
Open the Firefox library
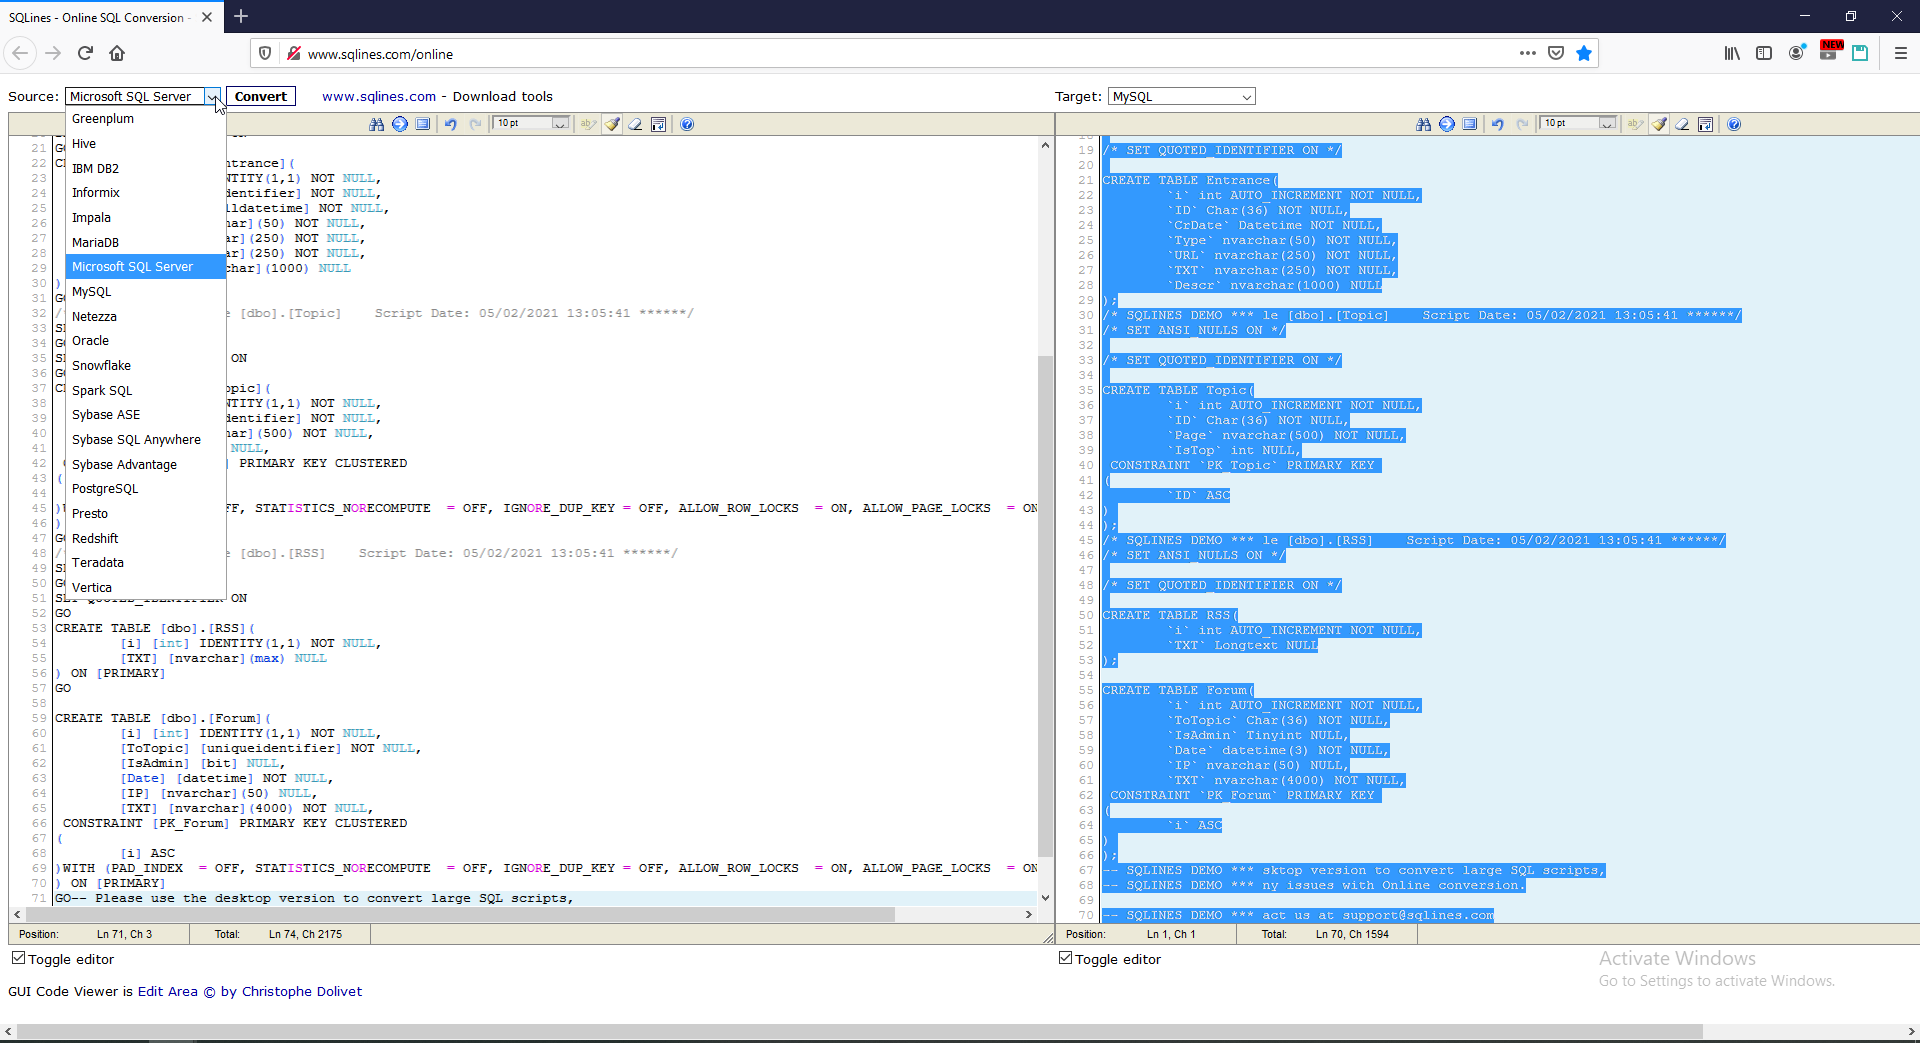pyautogui.click(x=1732, y=53)
